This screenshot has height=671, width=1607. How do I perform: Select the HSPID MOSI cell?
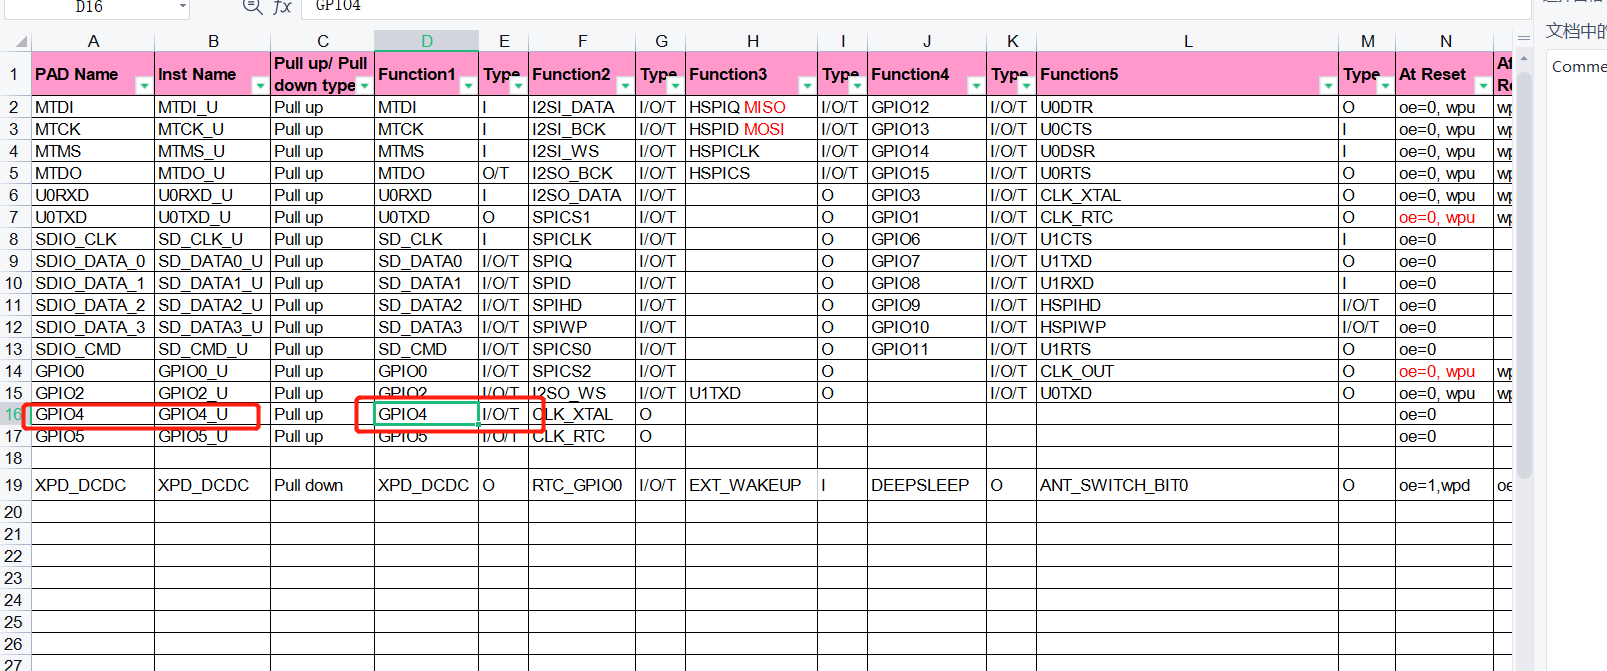pos(752,129)
